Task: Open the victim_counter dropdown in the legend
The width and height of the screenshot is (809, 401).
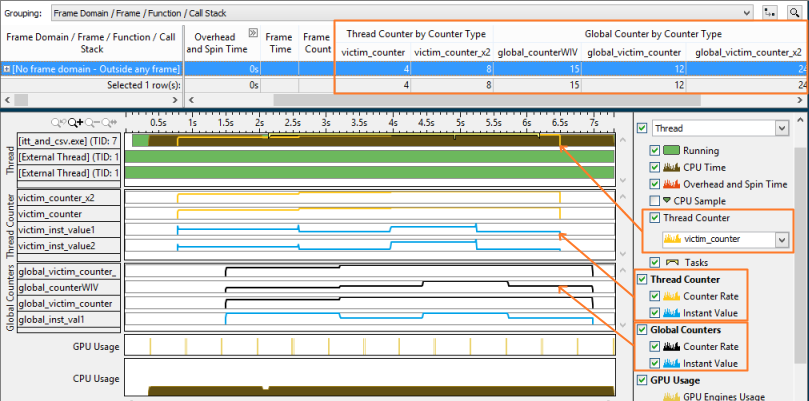Action: point(725,239)
